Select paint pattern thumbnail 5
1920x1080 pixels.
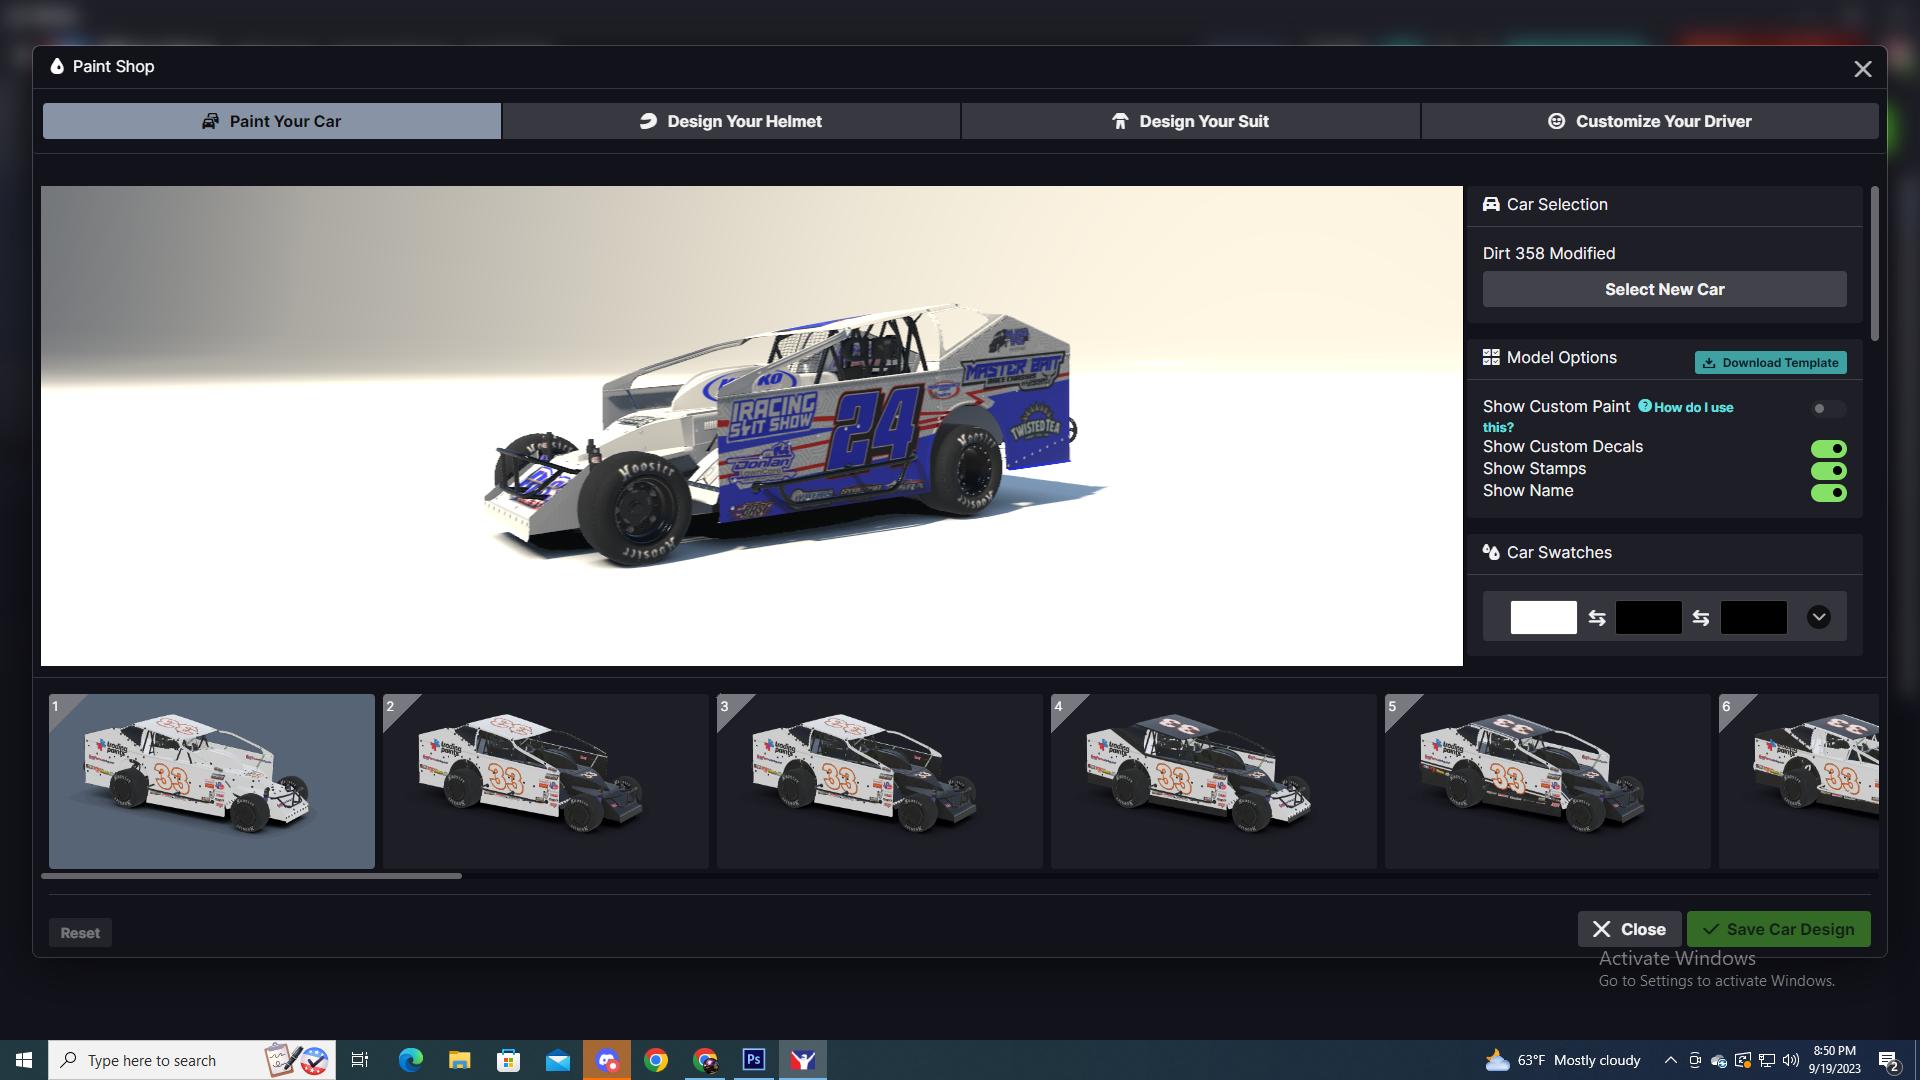coord(1548,781)
